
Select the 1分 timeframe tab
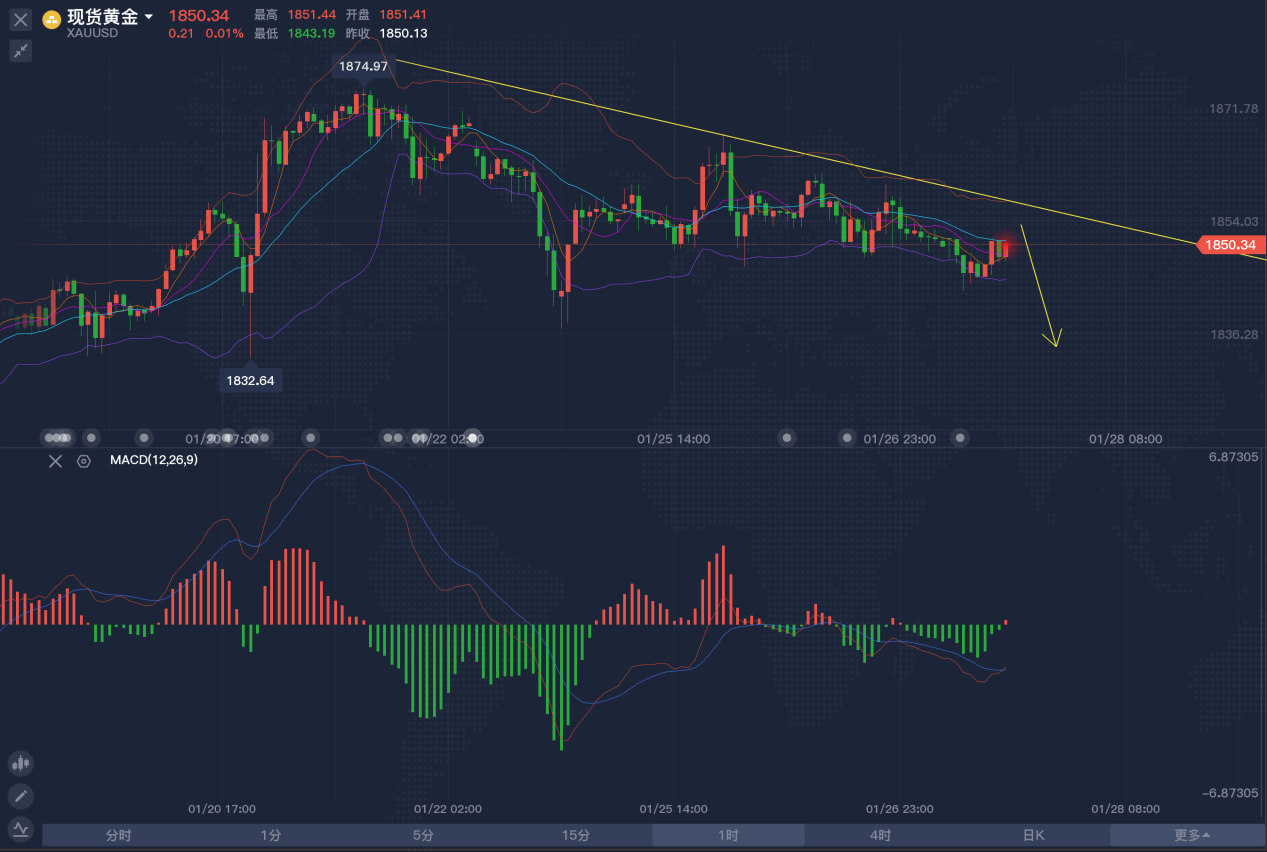tap(270, 835)
